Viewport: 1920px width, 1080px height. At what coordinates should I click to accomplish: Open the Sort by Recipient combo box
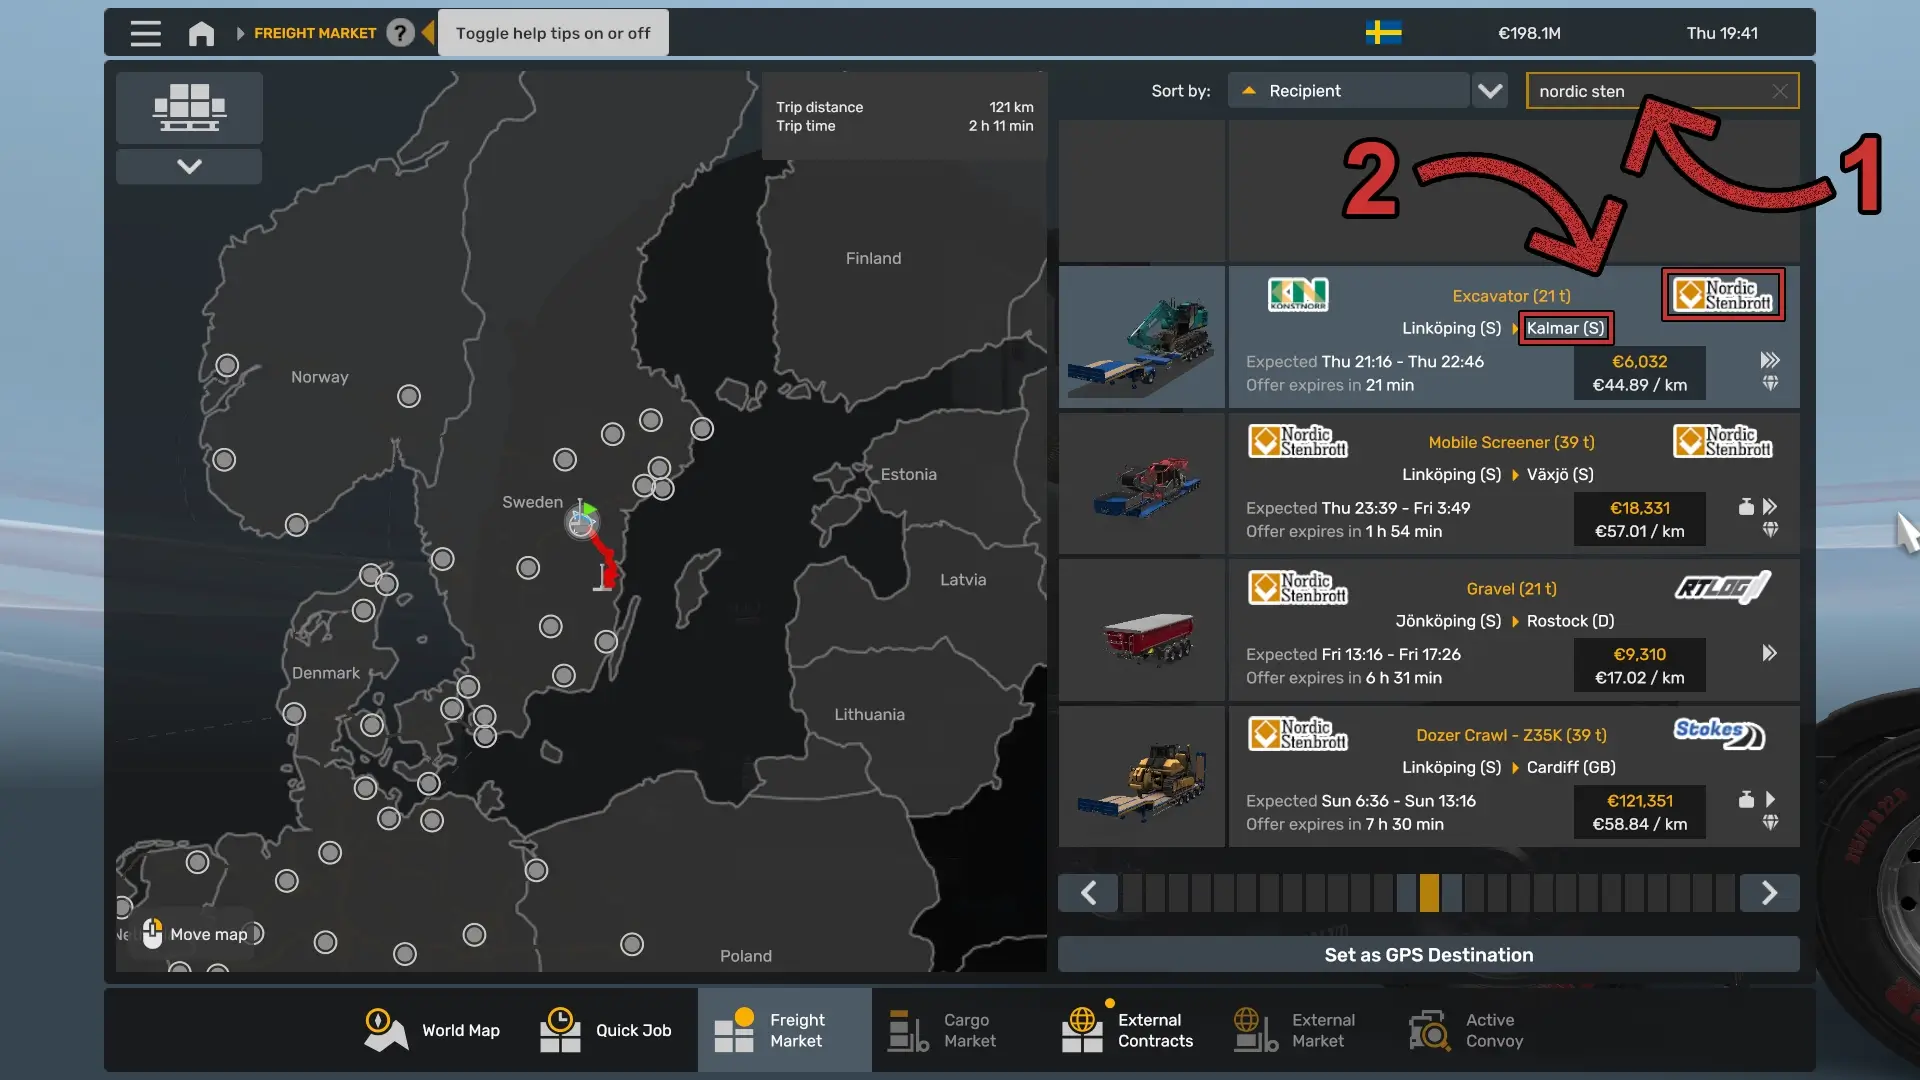tap(1348, 91)
